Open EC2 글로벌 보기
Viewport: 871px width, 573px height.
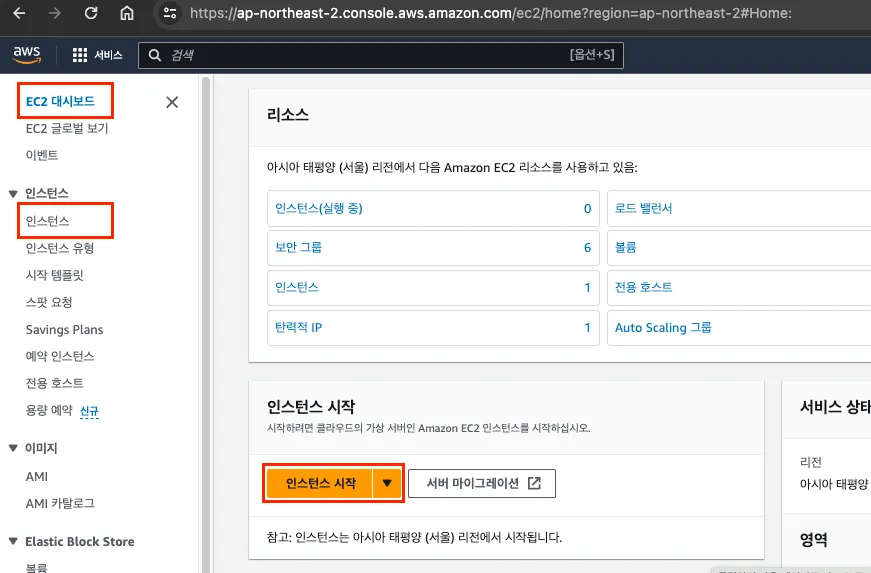click(x=67, y=128)
